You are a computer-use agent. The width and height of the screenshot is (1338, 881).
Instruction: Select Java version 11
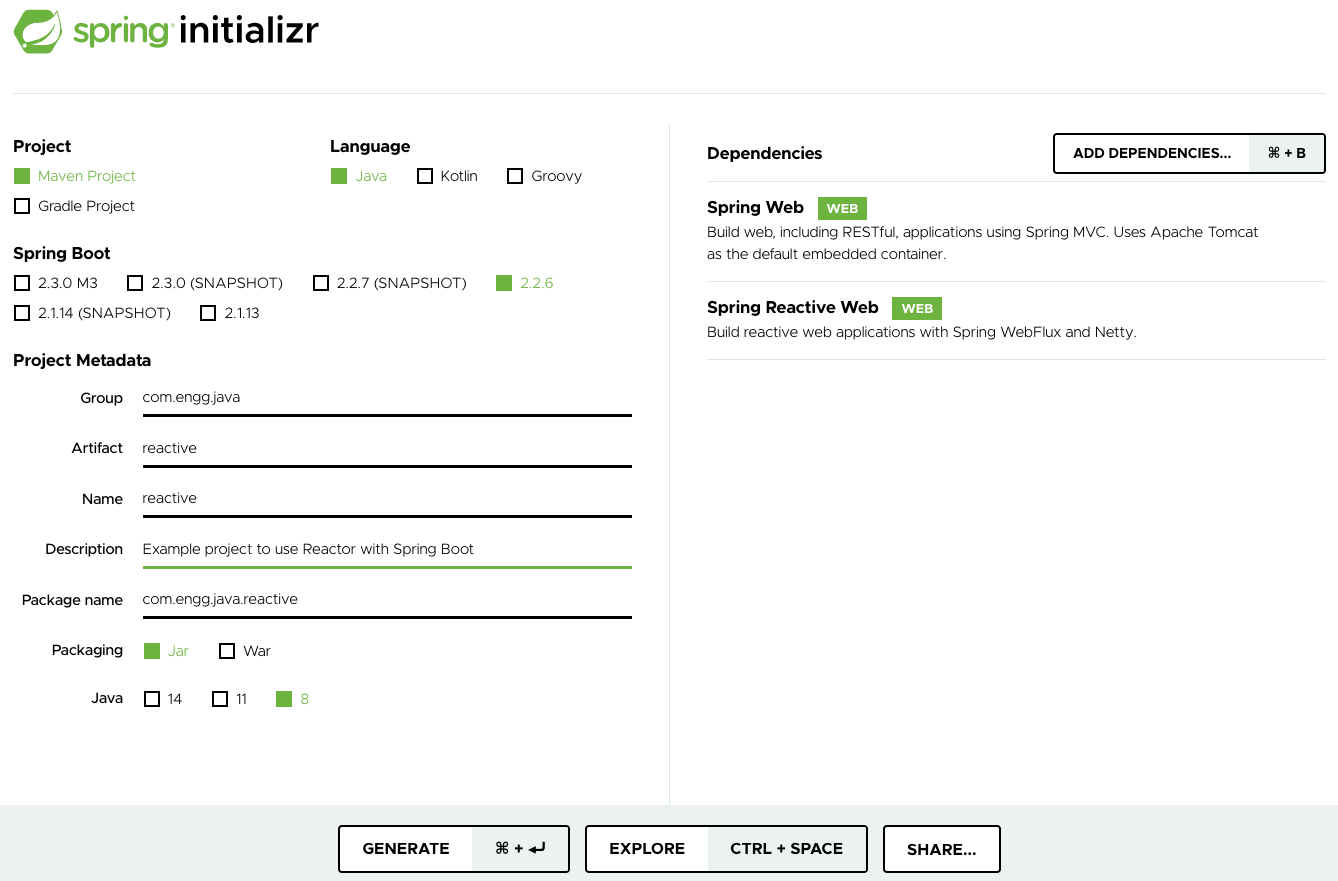(220, 698)
